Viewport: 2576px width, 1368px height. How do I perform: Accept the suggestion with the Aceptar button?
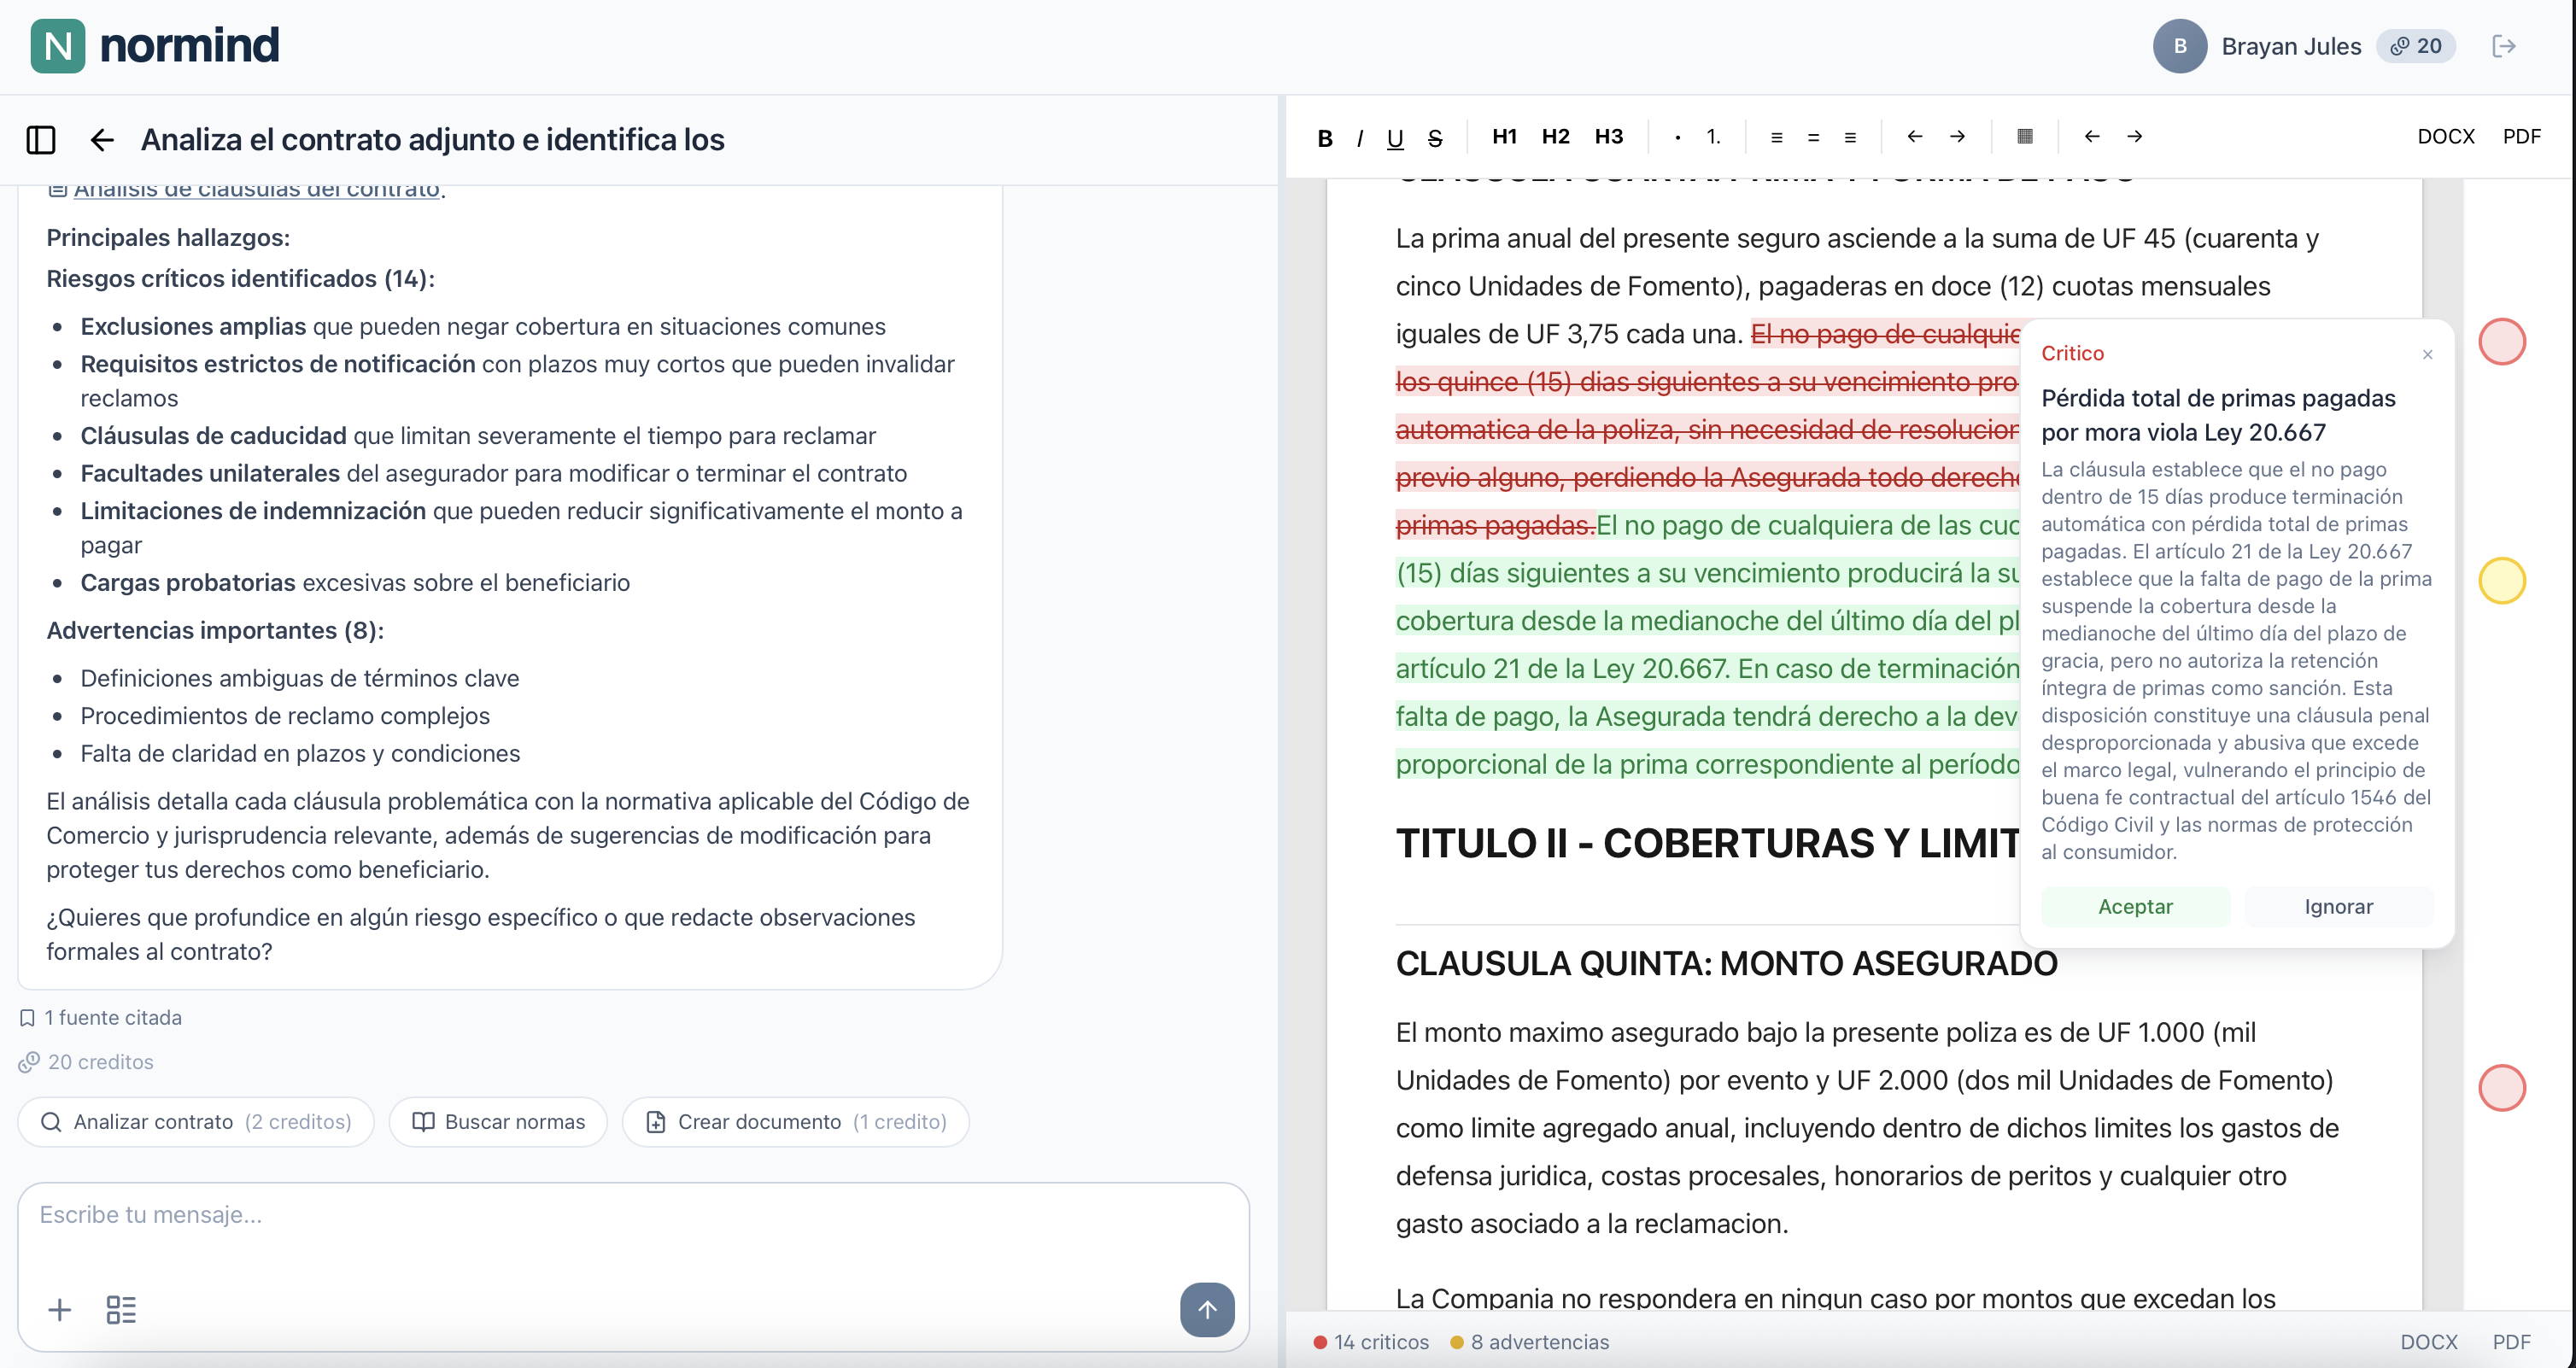pos(2135,906)
